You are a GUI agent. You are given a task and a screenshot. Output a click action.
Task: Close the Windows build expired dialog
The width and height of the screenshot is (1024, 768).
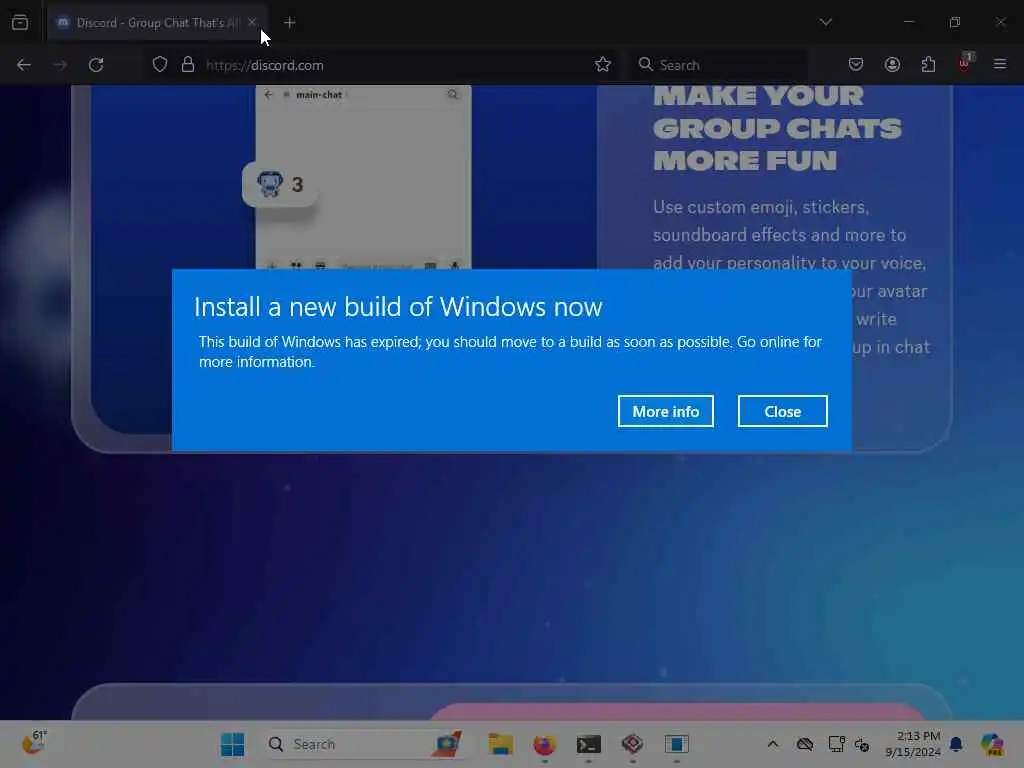[782, 411]
